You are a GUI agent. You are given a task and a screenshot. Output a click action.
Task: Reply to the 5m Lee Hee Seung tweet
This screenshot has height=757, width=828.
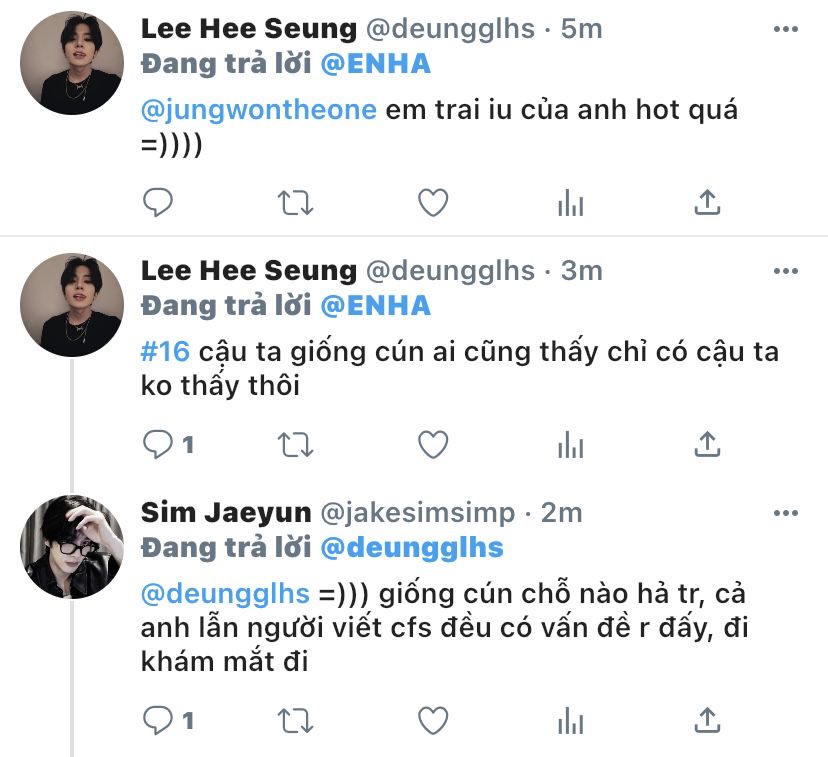click(x=158, y=202)
